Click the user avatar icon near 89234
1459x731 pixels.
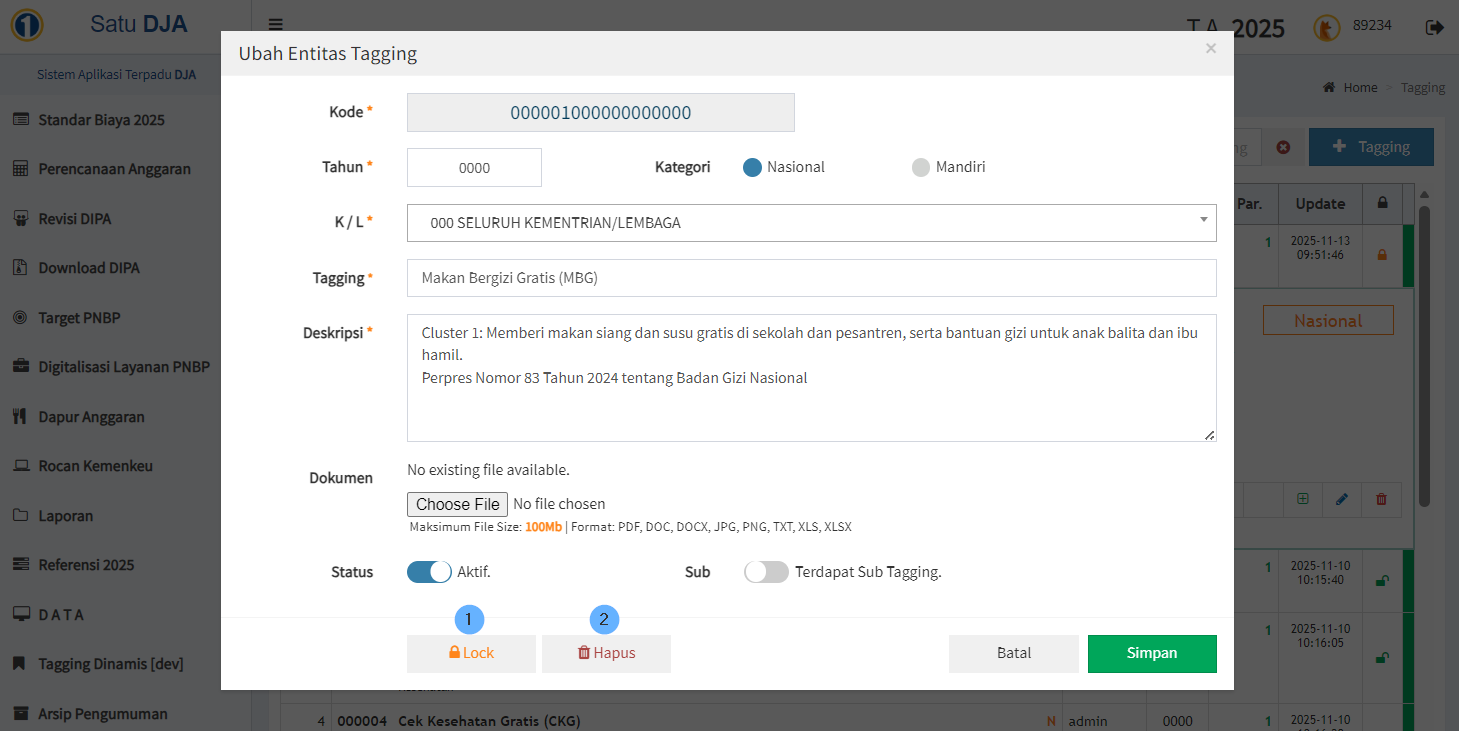[x=1326, y=28]
